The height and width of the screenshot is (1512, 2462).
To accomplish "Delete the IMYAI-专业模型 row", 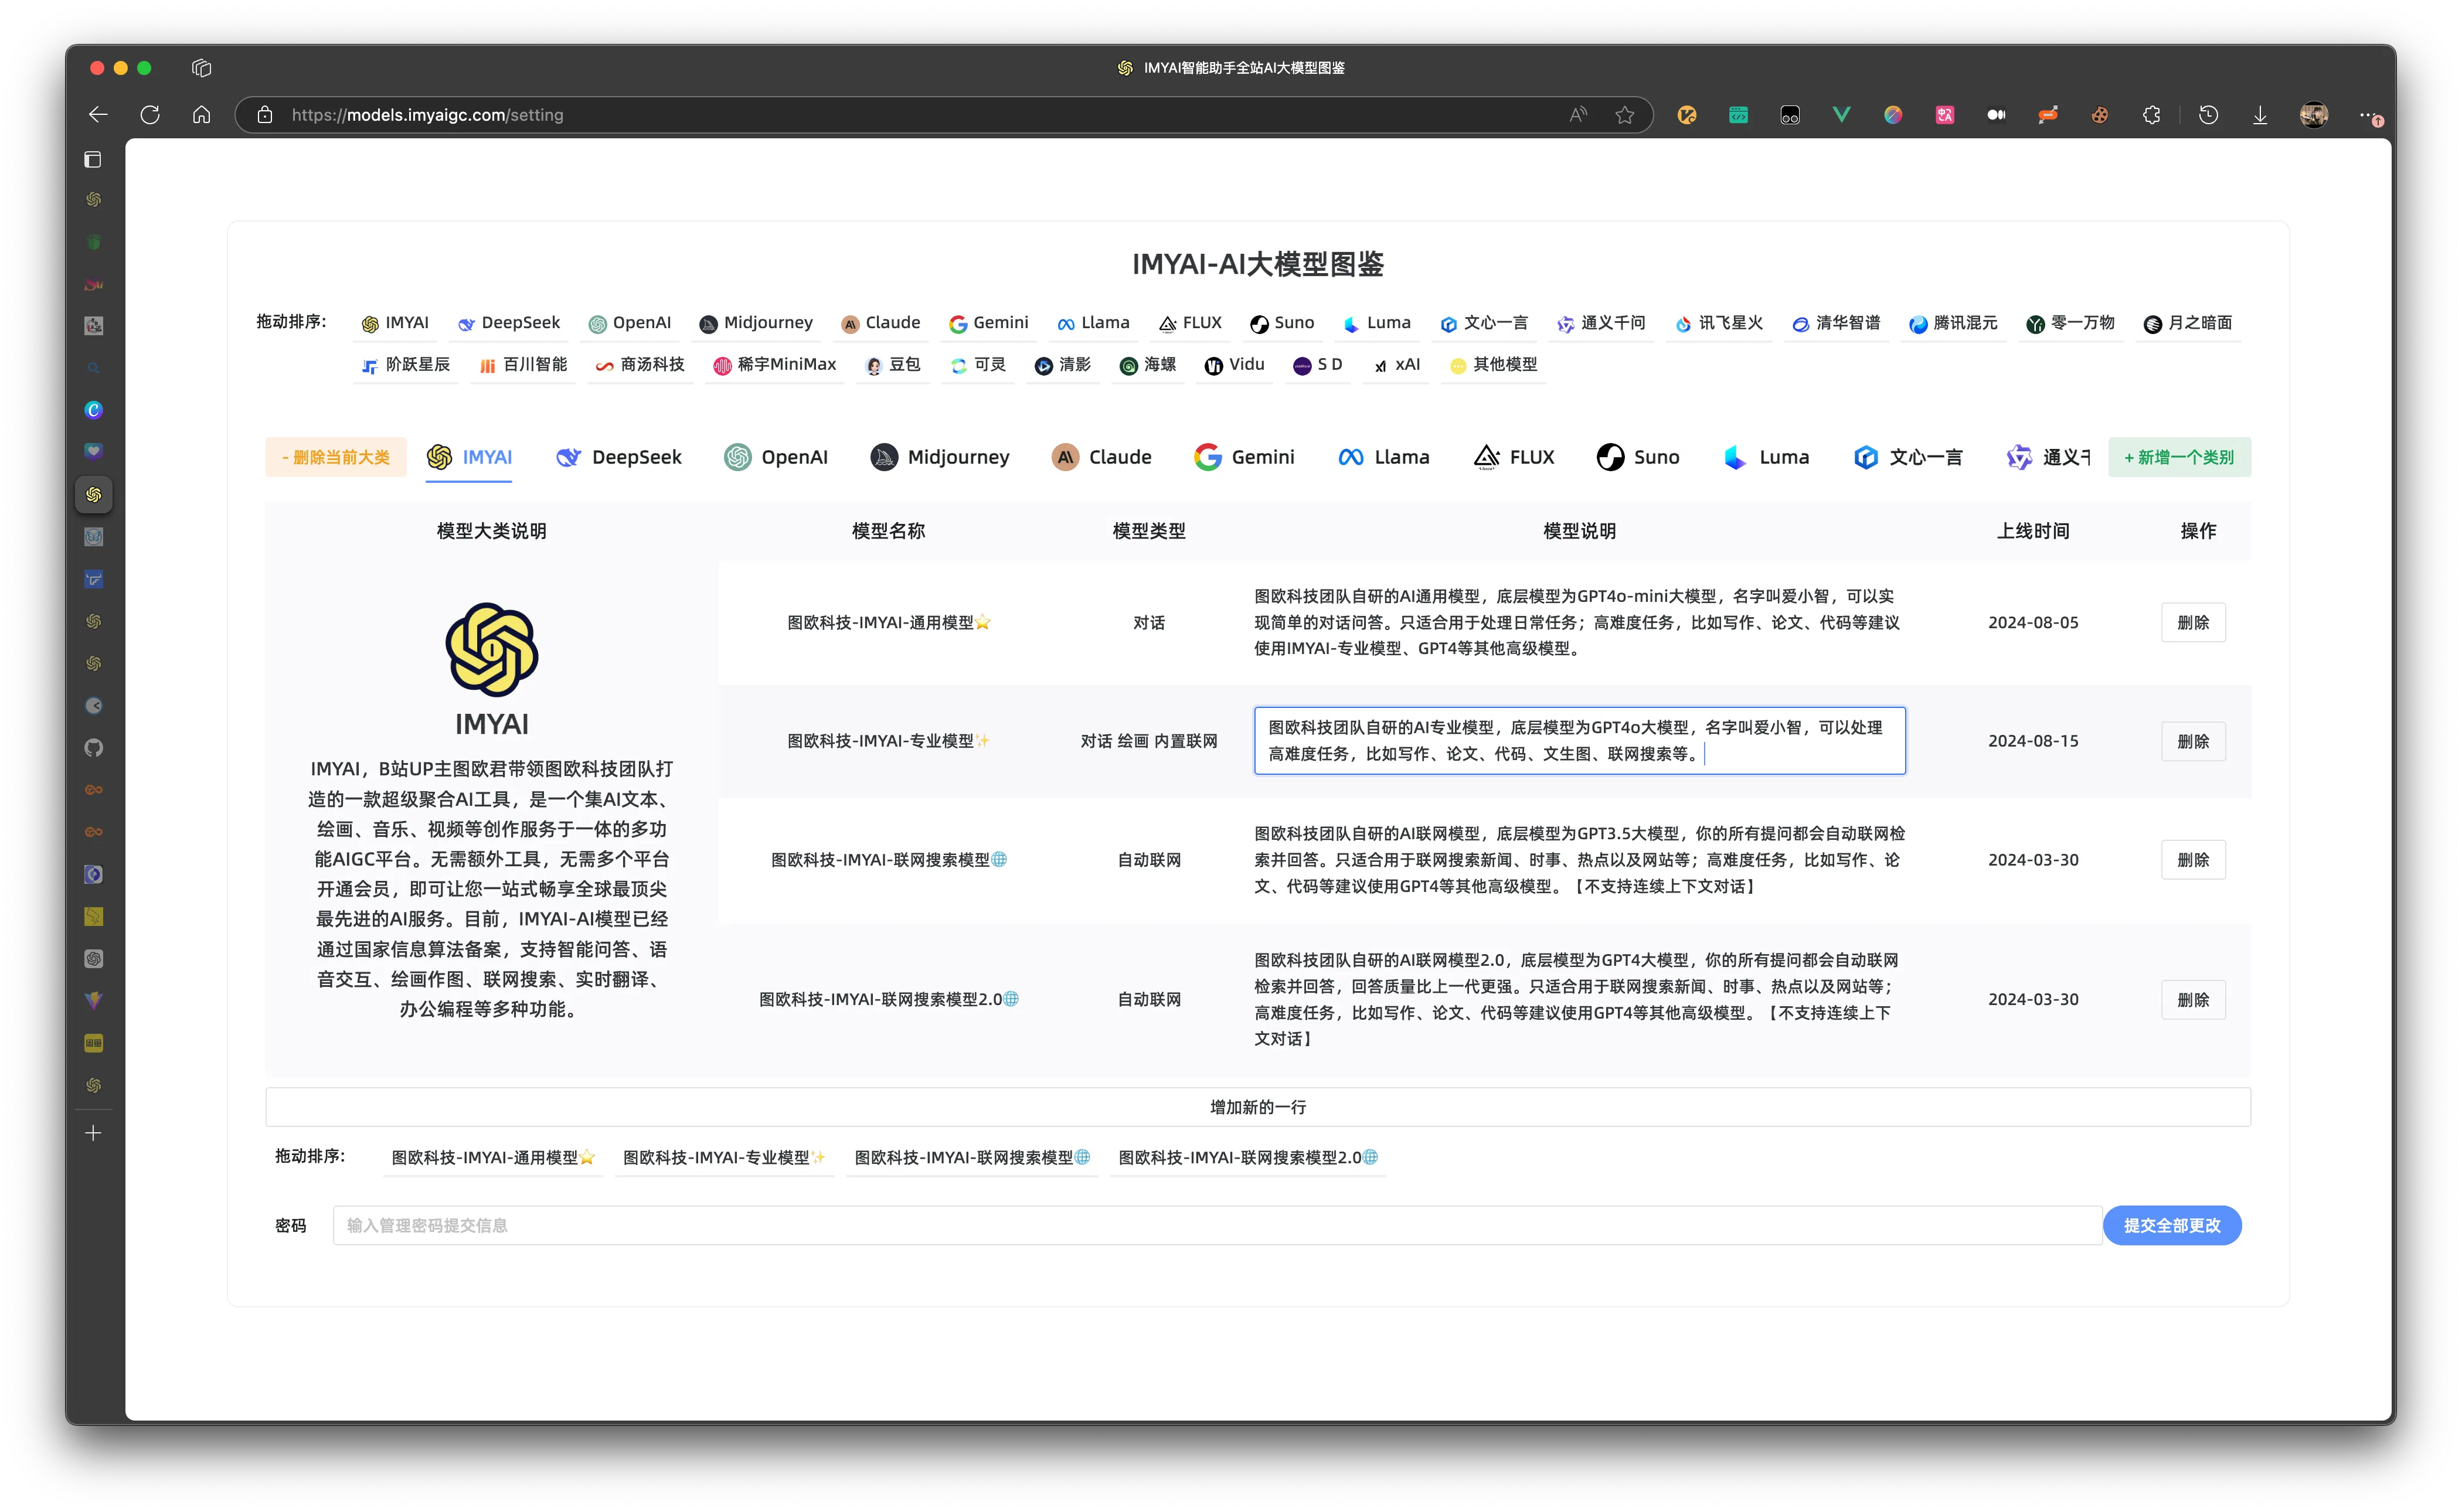I will 2193,741.
